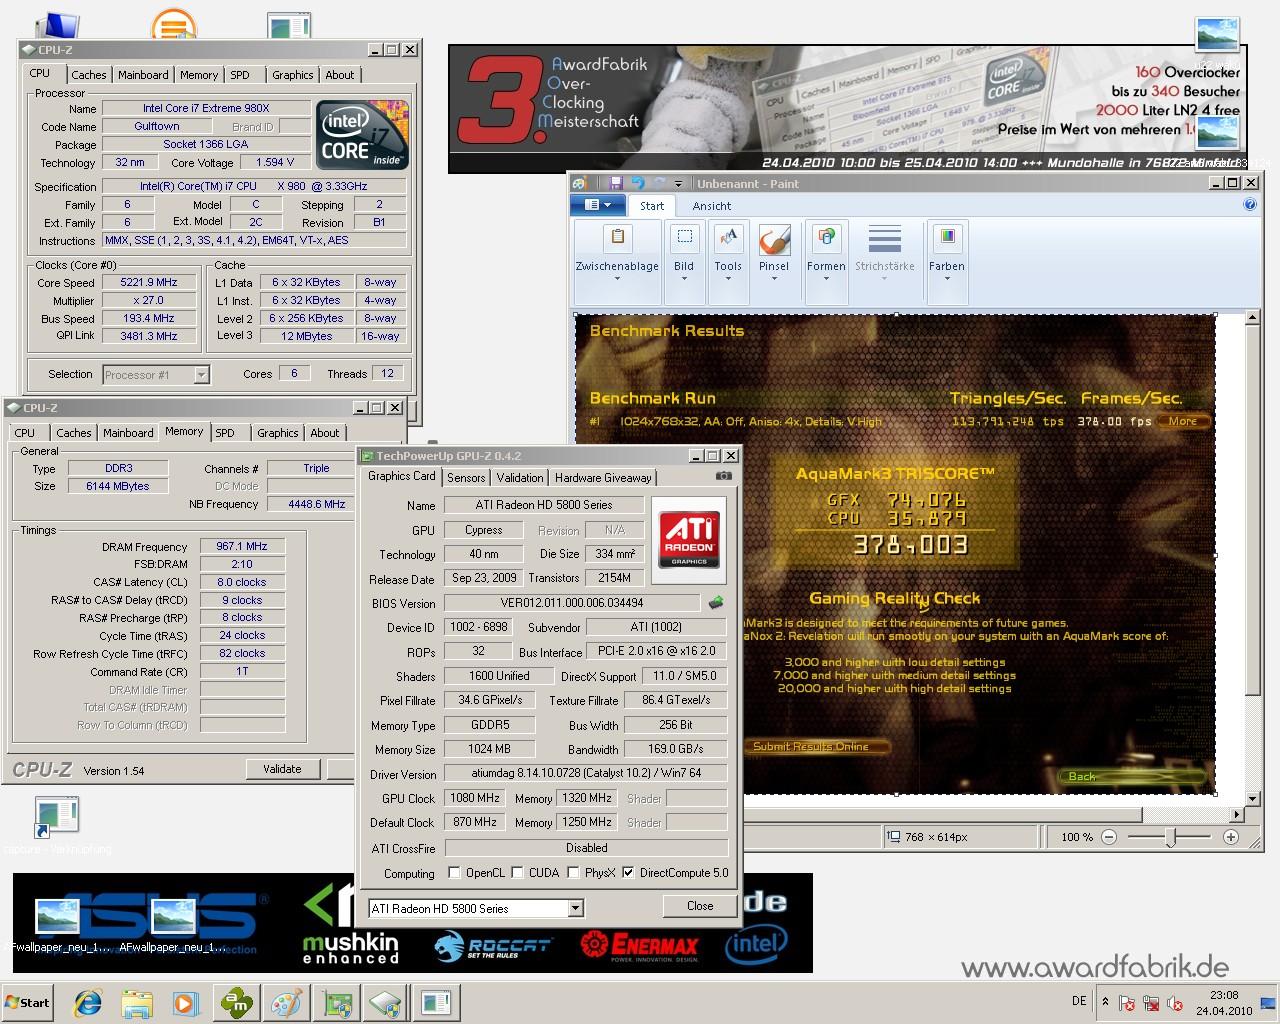Open Hardware Giveaway tab in GPU-Z
1280x1024 pixels.
point(603,478)
